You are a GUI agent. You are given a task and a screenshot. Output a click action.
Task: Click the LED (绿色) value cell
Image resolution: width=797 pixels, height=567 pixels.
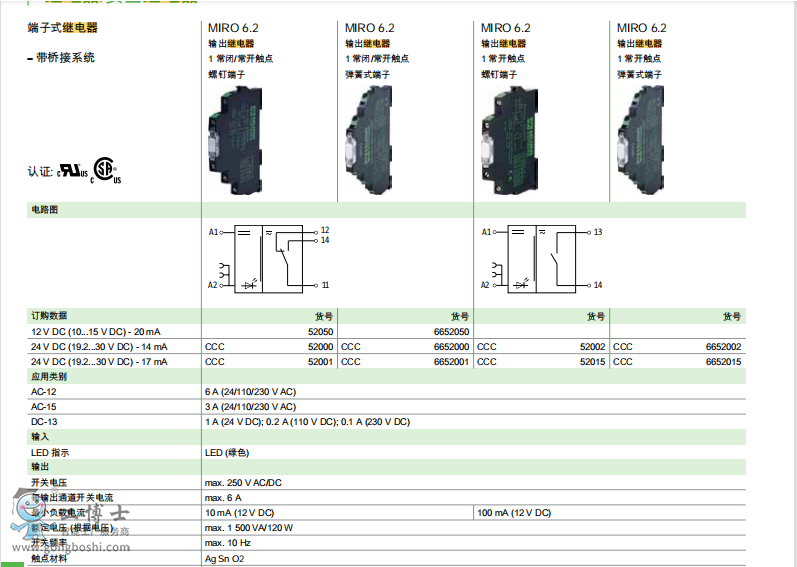(227, 452)
